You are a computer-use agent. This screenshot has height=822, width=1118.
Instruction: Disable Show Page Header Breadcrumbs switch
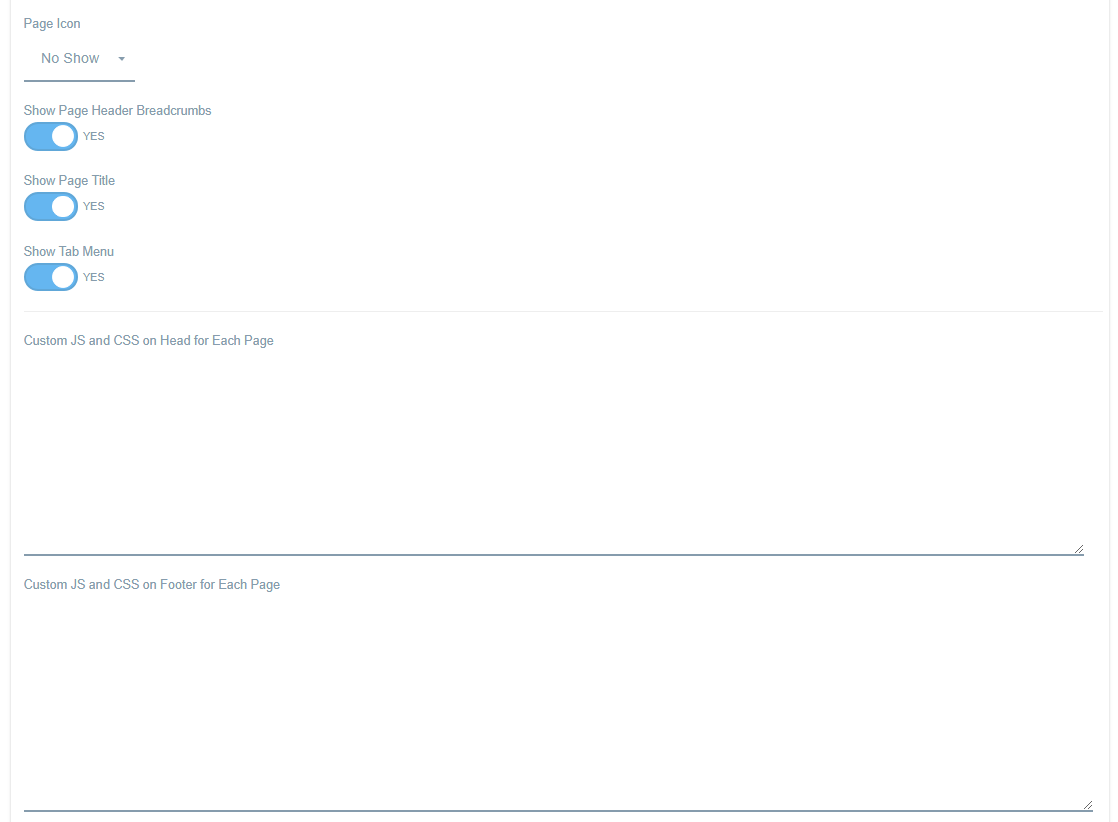(51, 136)
